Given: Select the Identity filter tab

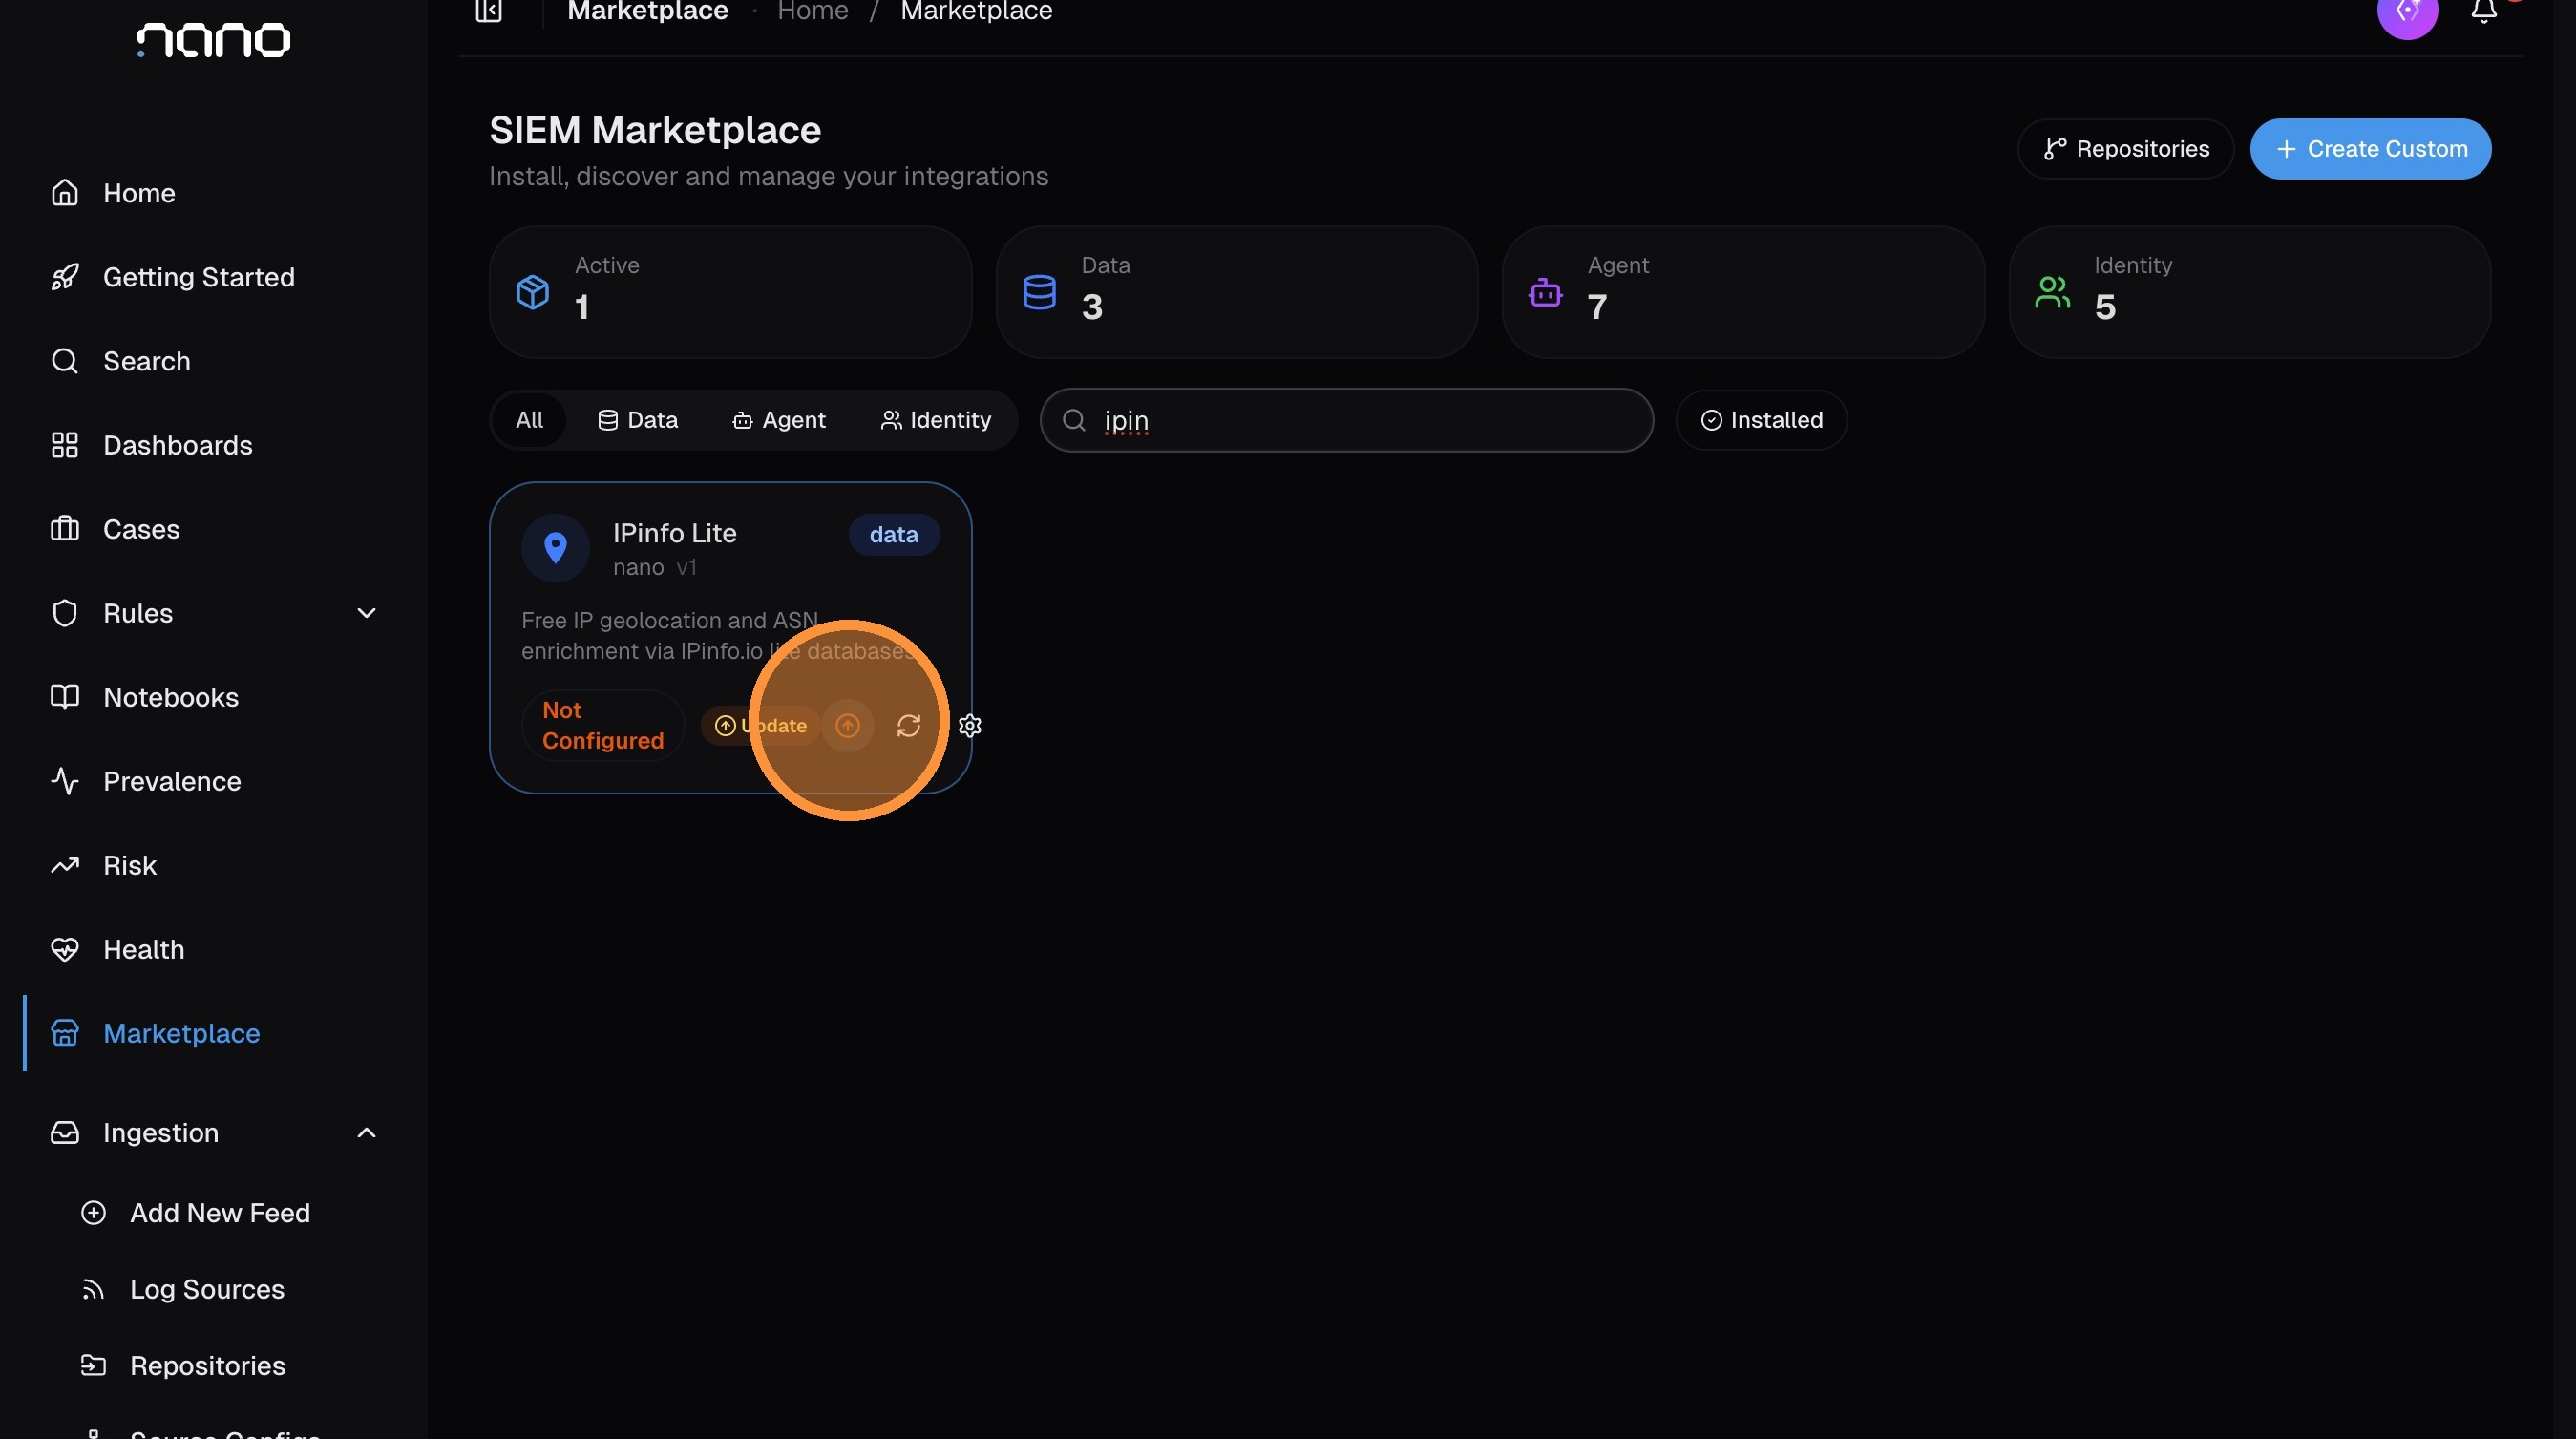Looking at the screenshot, I should click(935, 420).
